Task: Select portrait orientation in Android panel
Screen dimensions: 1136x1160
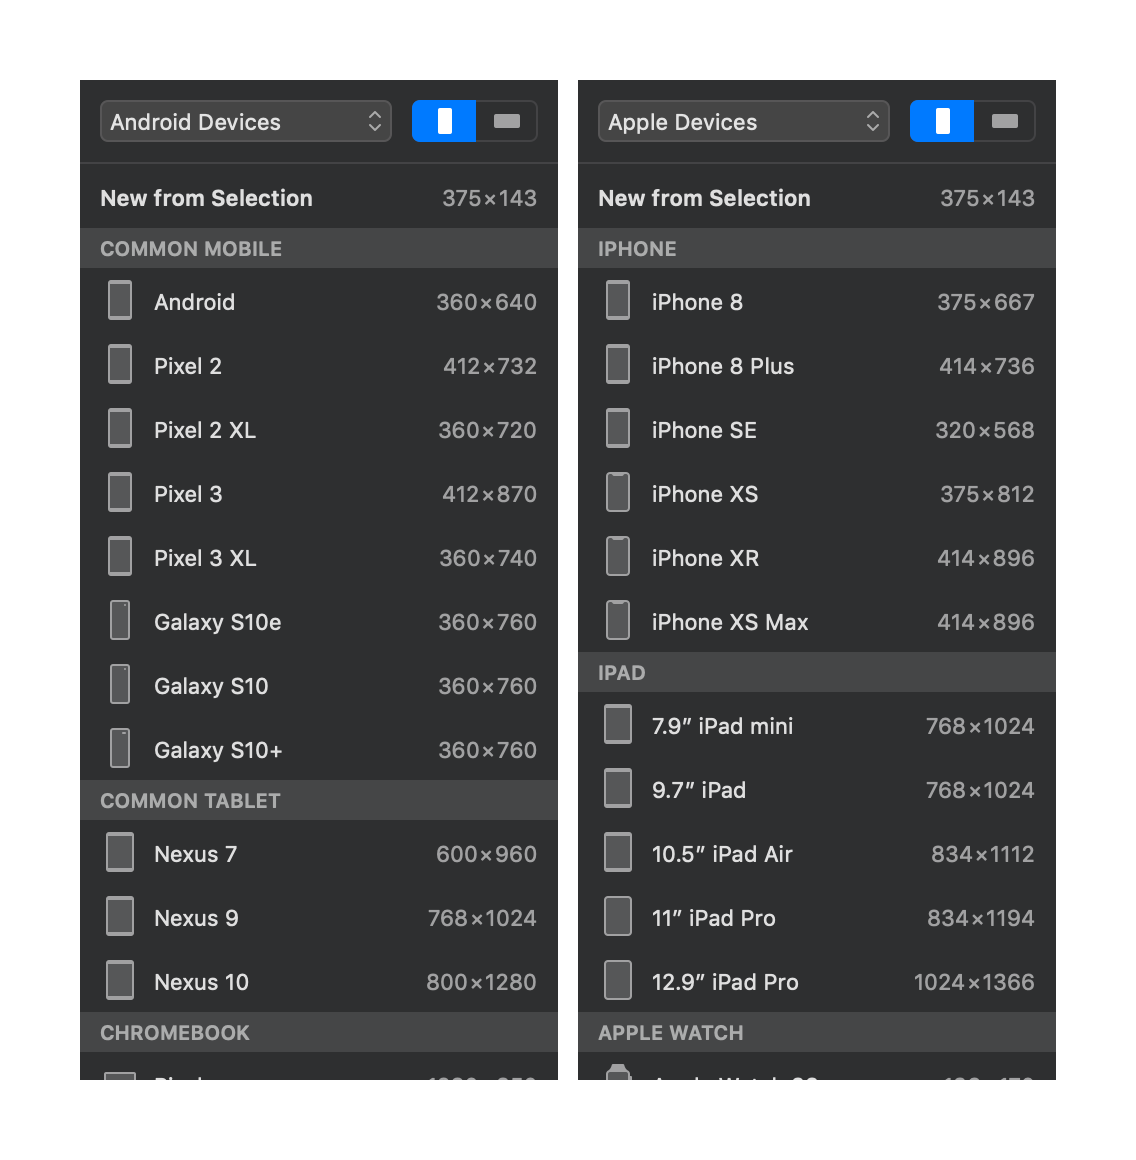Action: click(x=444, y=121)
